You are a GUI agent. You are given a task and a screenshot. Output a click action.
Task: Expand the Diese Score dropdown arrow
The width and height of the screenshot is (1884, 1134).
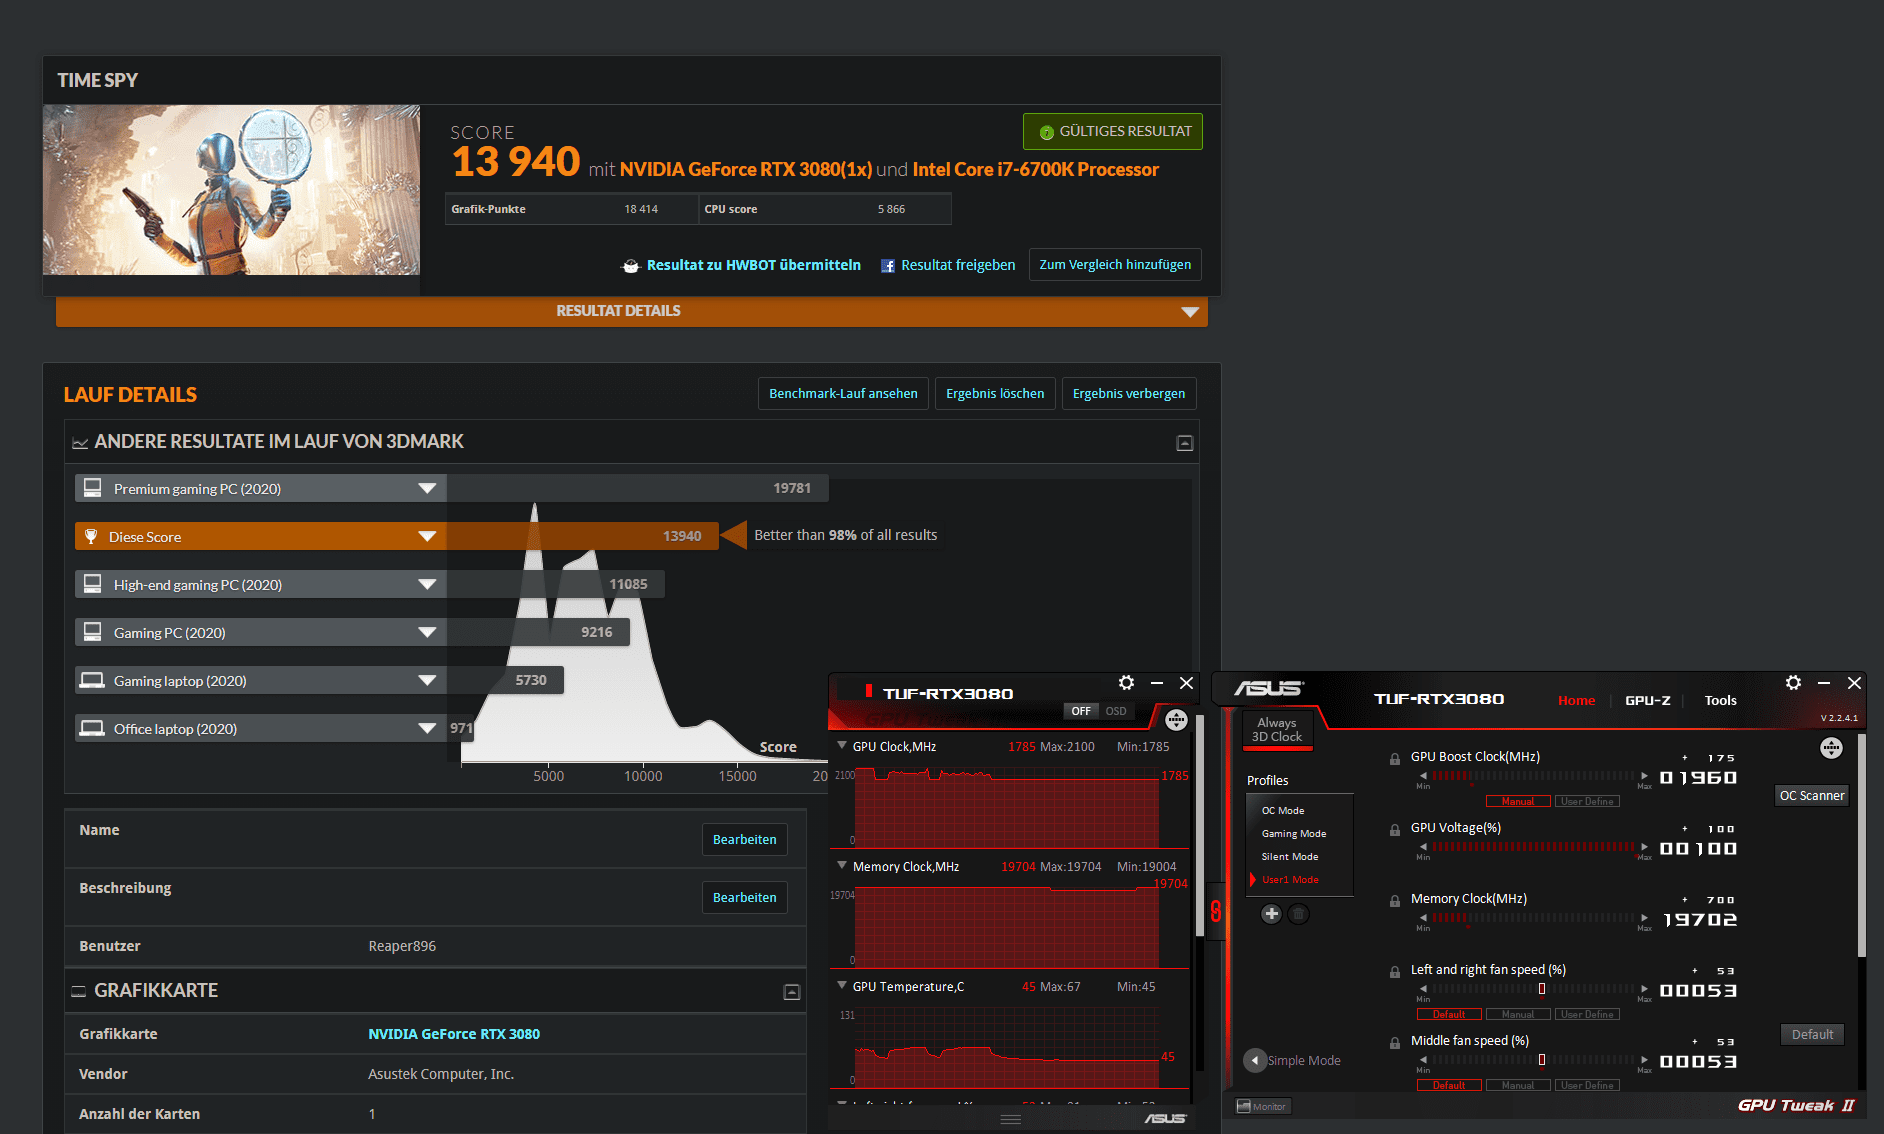(x=427, y=536)
